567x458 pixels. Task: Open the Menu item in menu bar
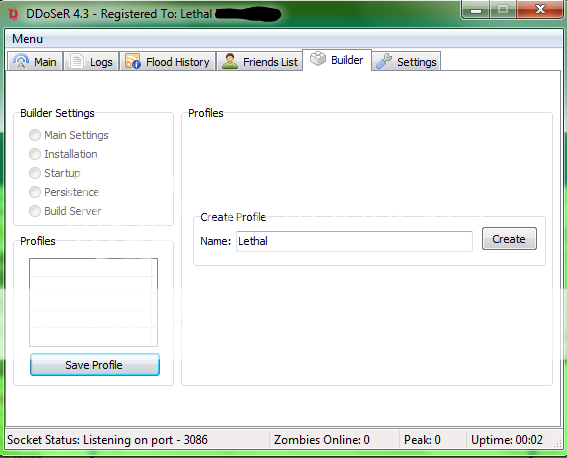[27, 39]
